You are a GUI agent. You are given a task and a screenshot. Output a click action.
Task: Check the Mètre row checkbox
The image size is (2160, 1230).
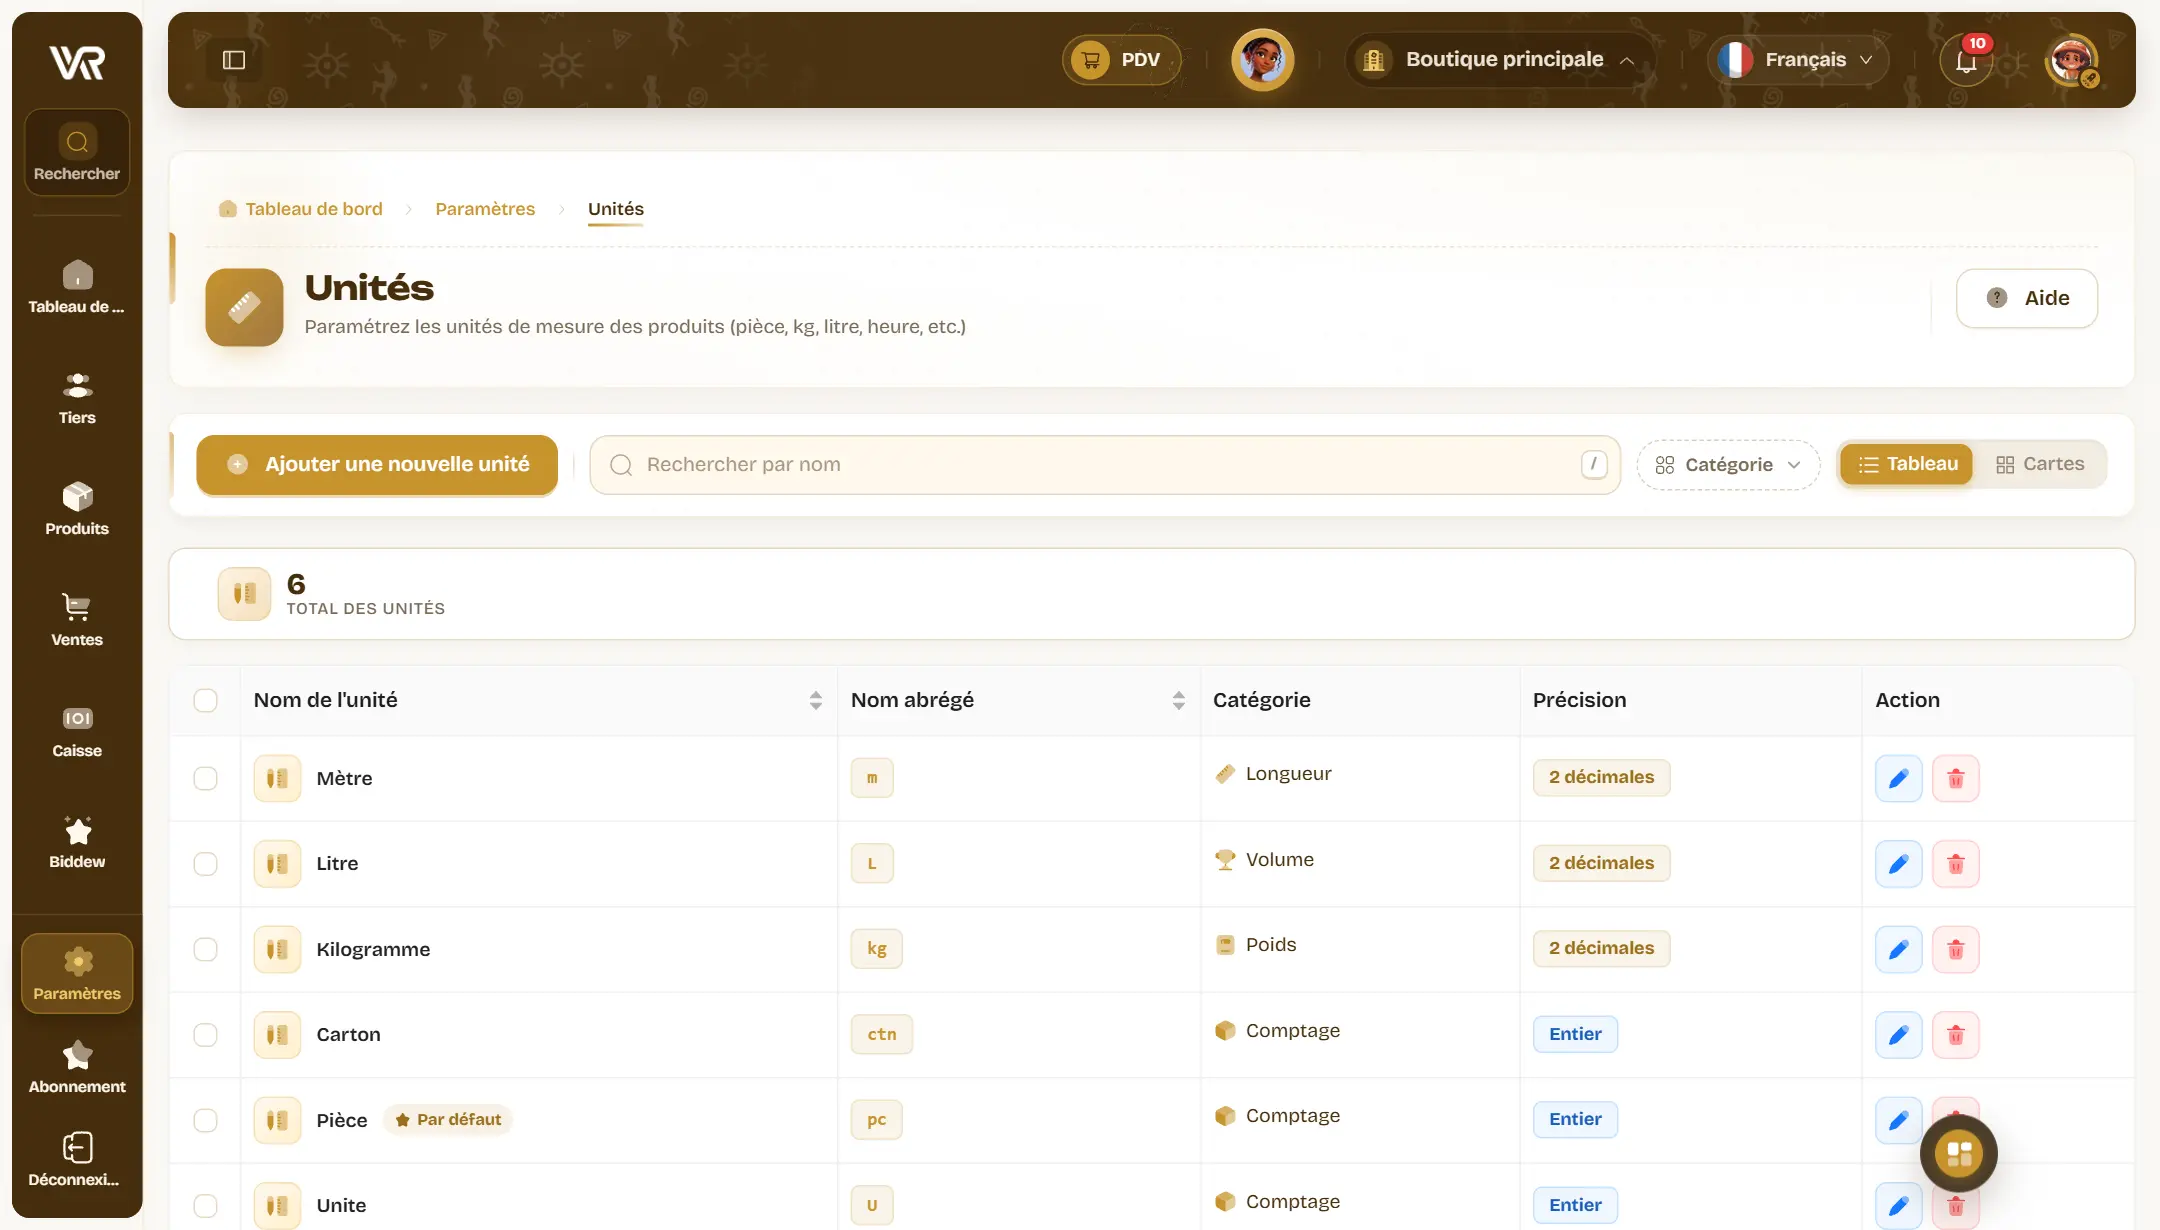pos(205,778)
